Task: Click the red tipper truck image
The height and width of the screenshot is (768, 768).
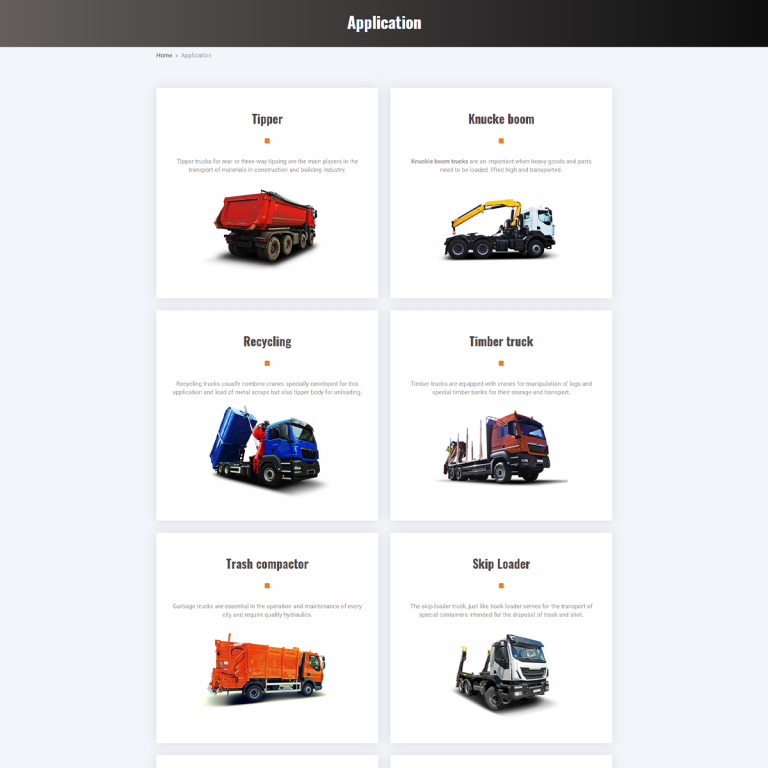Action: [x=266, y=227]
